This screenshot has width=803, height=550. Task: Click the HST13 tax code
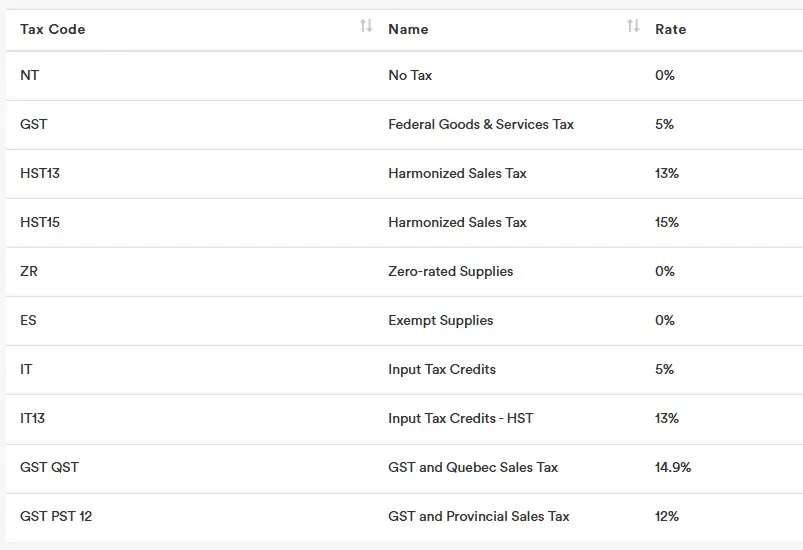tap(40, 173)
